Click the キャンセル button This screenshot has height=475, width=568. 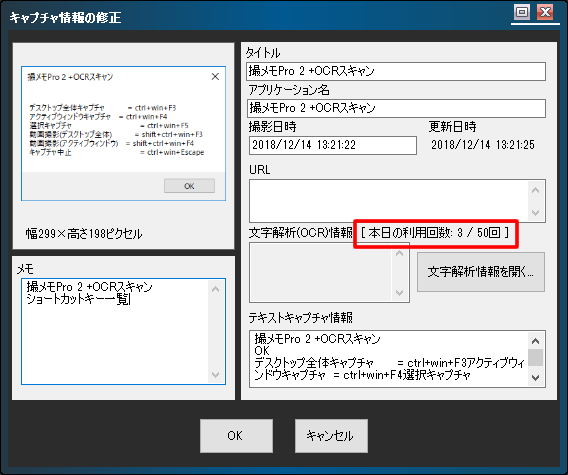click(x=331, y=436)
